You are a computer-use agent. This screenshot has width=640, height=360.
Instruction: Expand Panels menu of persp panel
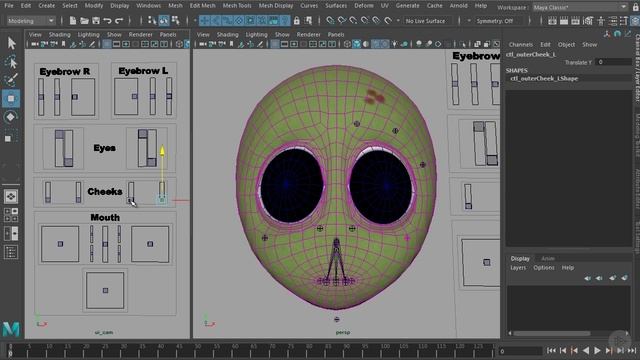(336, 35)
